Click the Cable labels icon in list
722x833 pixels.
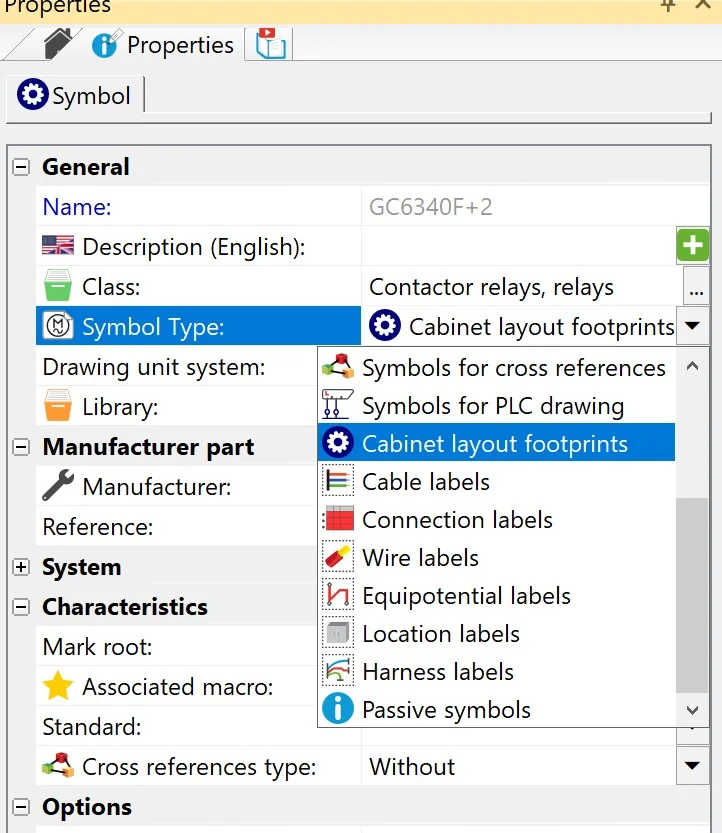point(338,482)
